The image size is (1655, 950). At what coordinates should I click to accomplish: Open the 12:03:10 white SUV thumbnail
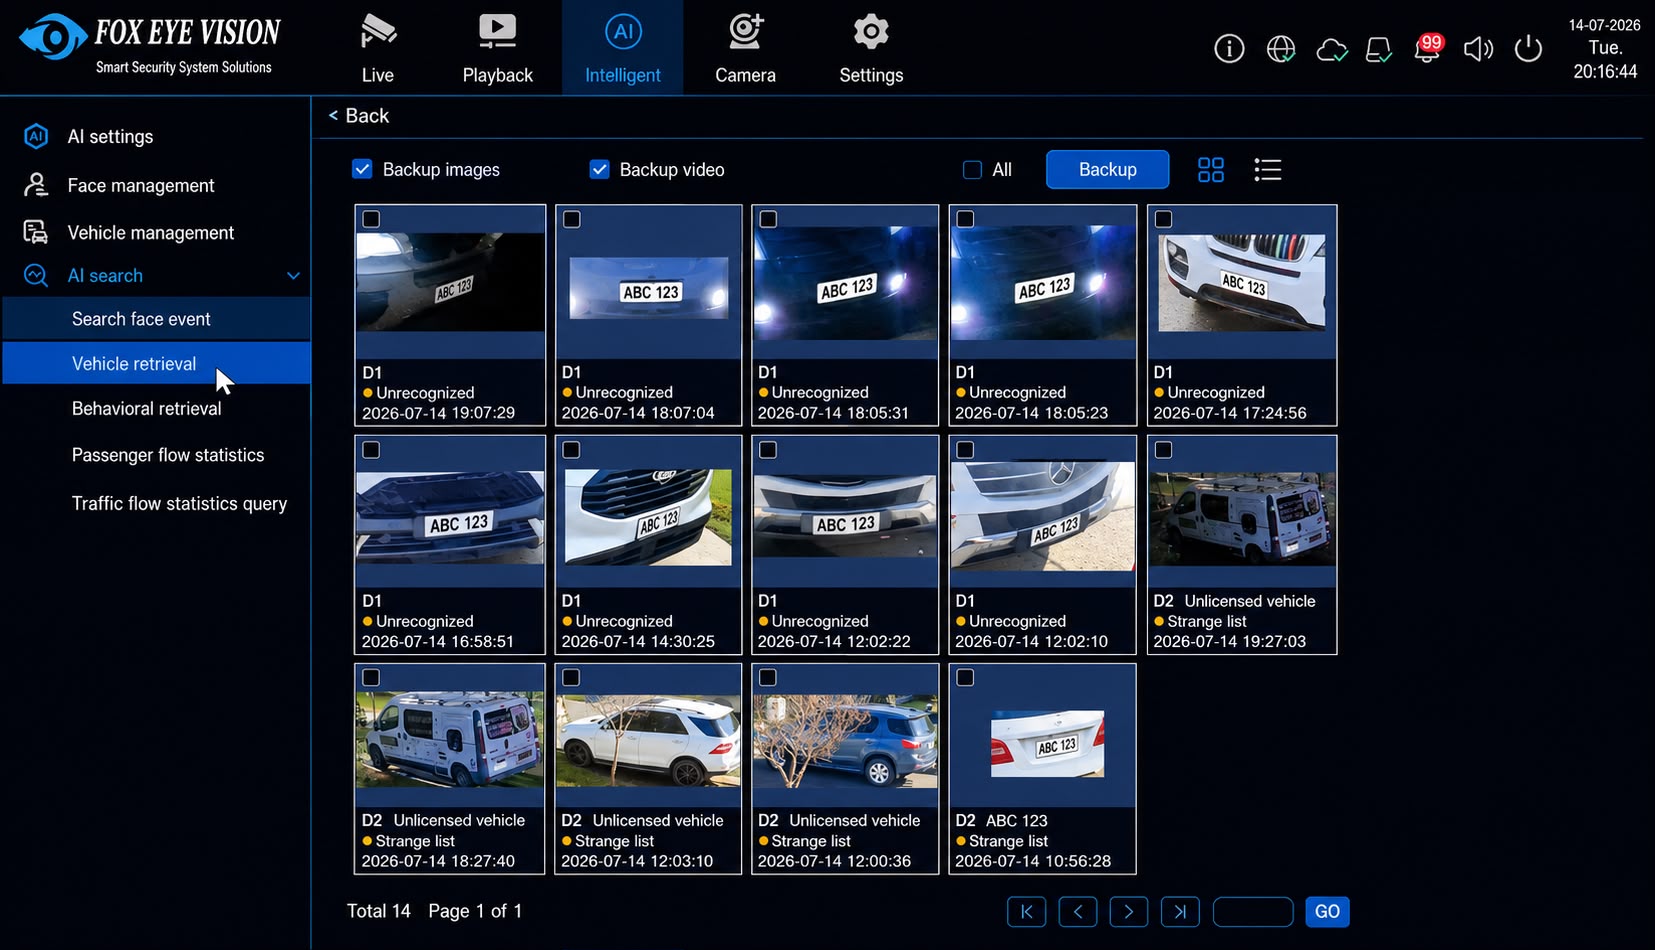[648, 741]
